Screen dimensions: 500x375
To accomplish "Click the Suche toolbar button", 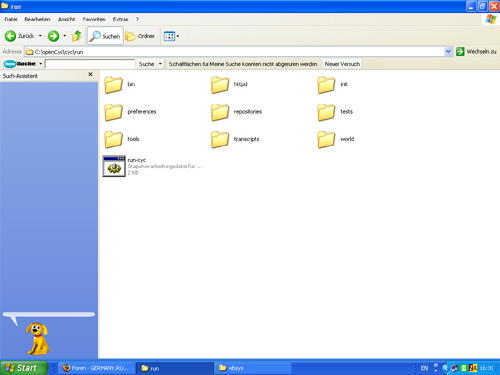I will 146,64.
